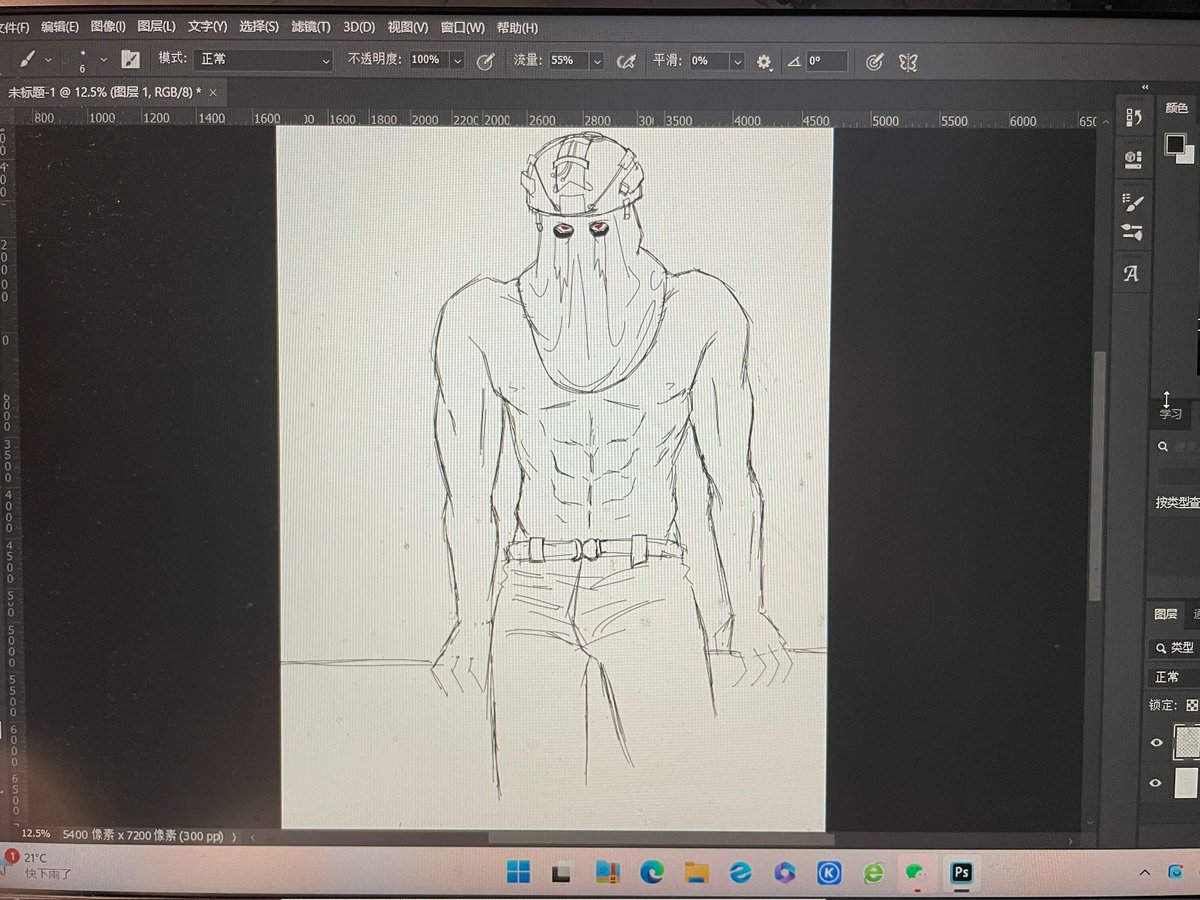Open the 平滑 slider dropdown arrow
Image resolution: width=1200 pixels, height=900 pixels.
[738, 62]
